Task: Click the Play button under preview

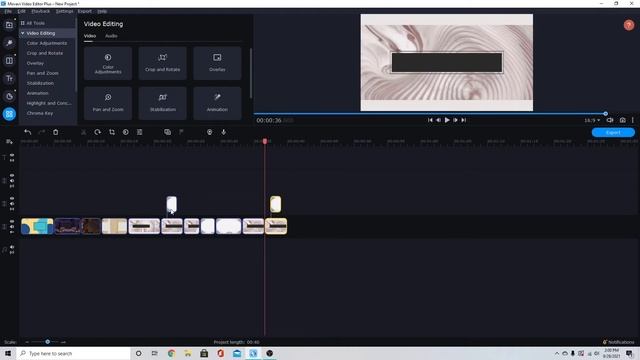Action: pos(447,120)
